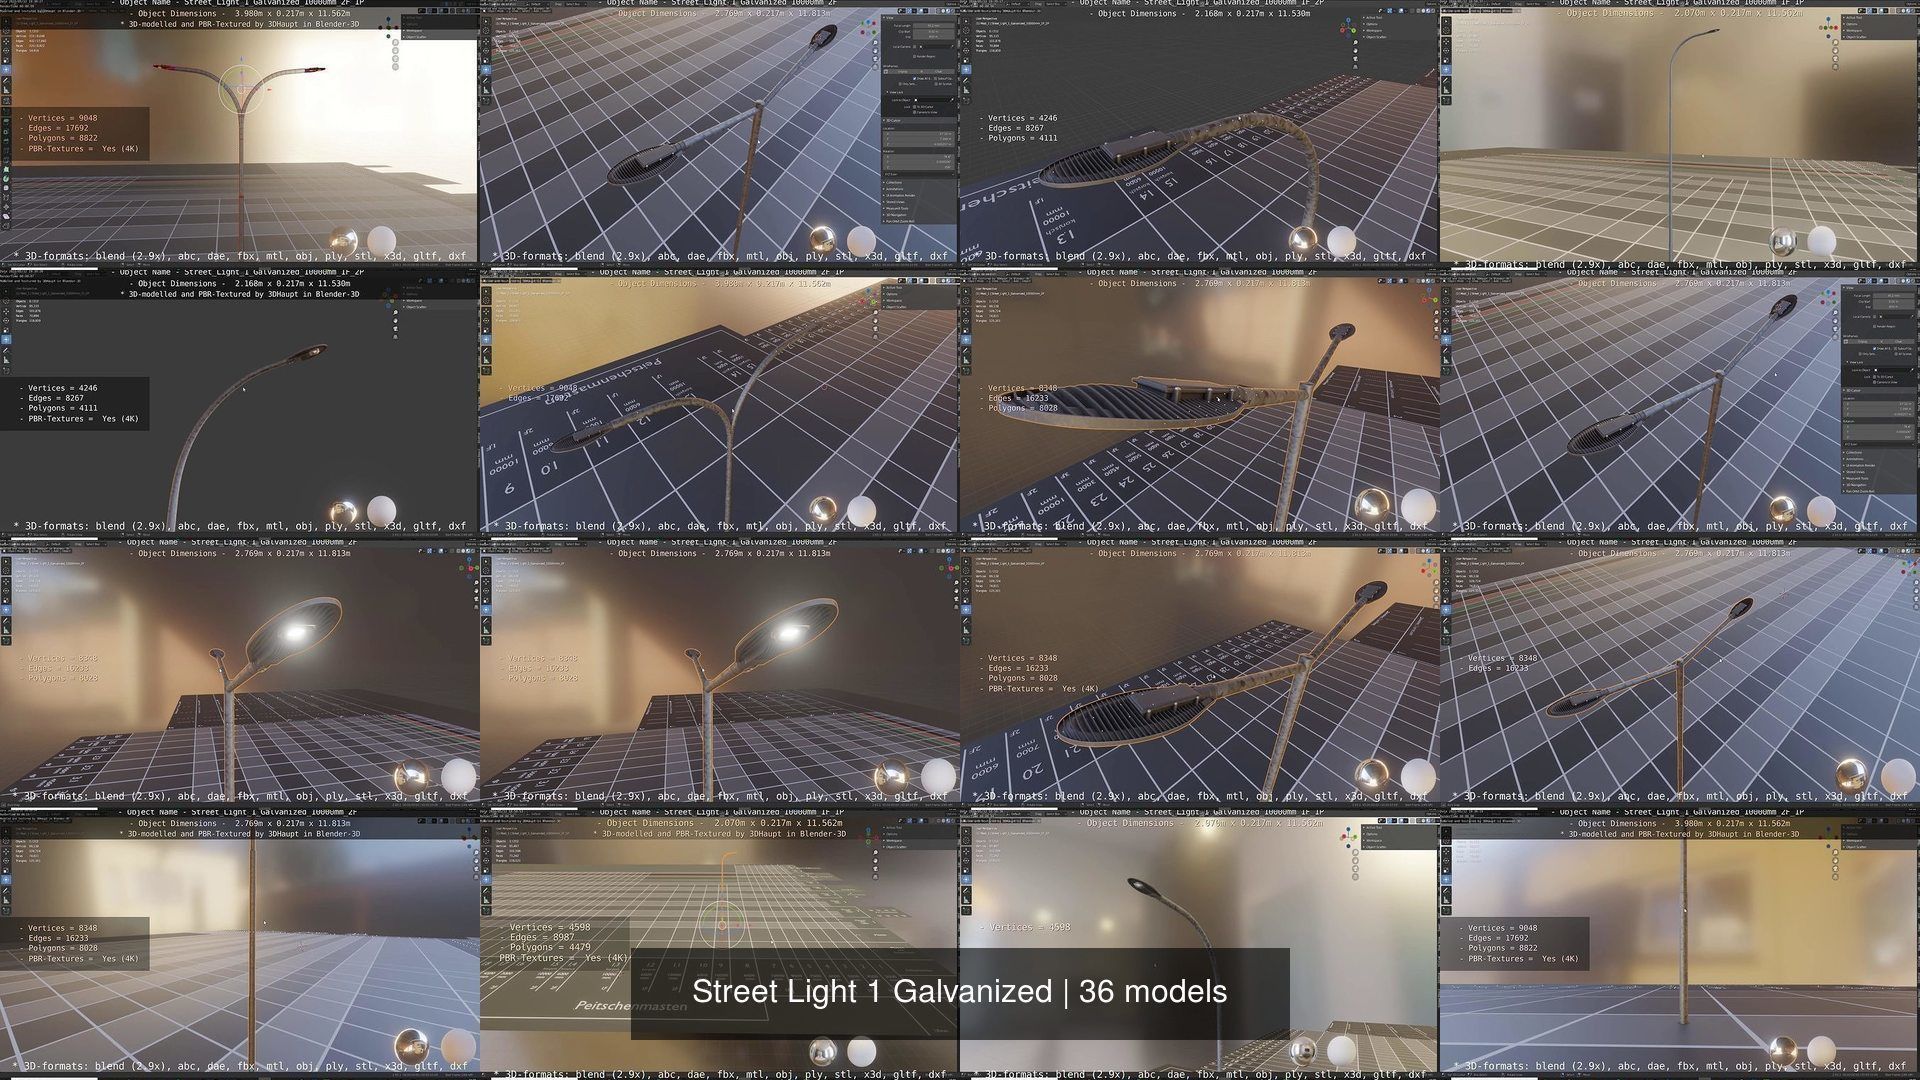The image size is (1920, 1080).
Task: Select Rotate tool in top-left double-arm lamp viewport
Action: [x=6, y=50]
